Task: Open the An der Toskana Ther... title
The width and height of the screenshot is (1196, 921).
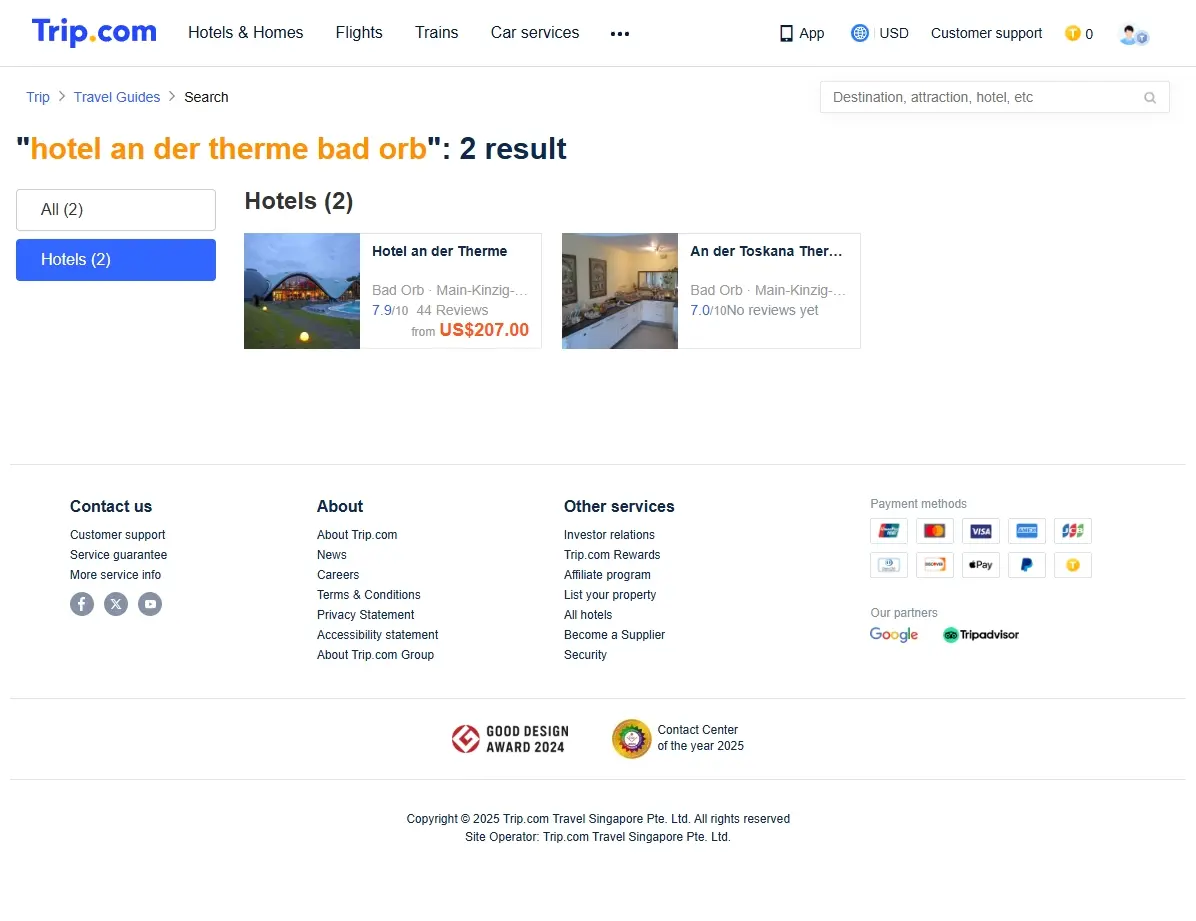Action: coord(767,251)
